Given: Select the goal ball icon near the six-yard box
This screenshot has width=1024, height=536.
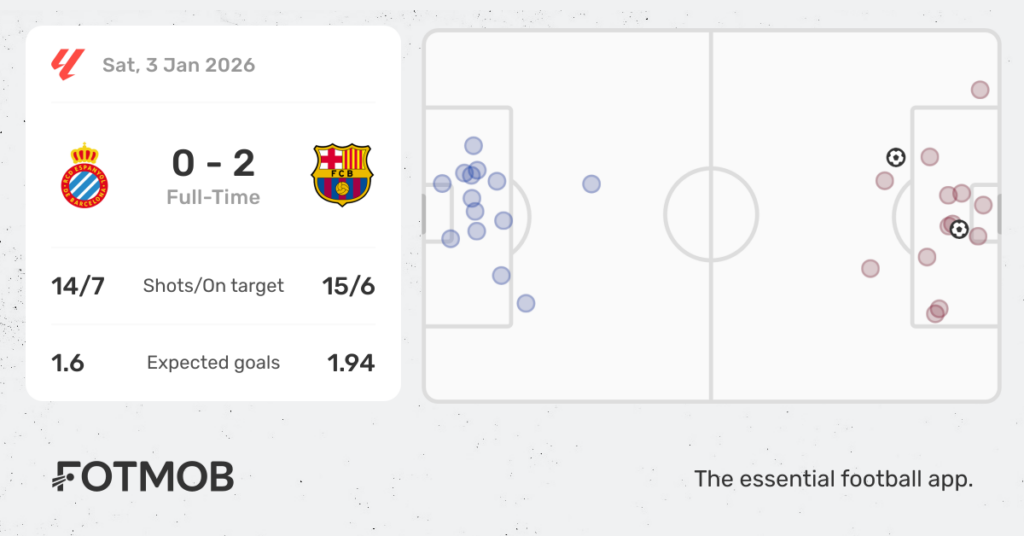Looking at the screenshot, I should (959, 229).
